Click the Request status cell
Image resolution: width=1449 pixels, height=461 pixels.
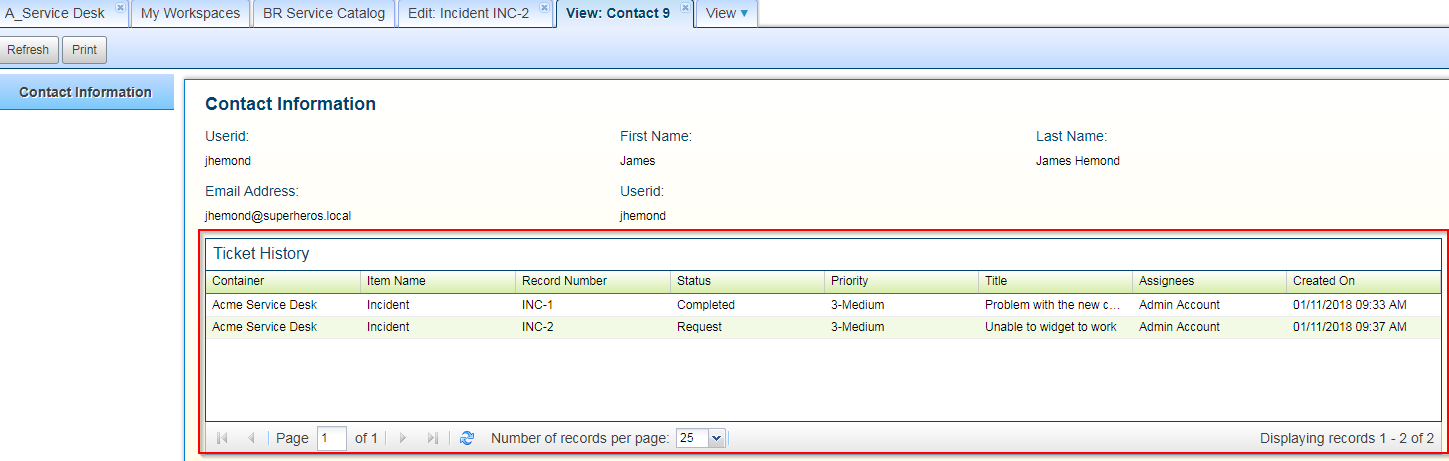[x=747, y=327]
